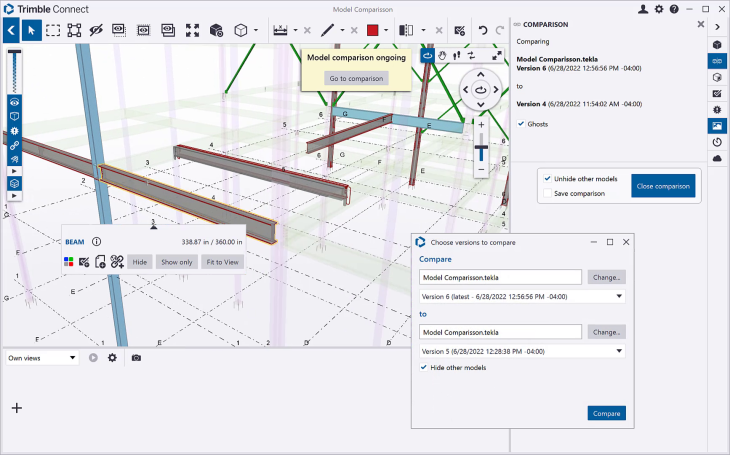
Task: Click the fullscreen expand arrows icon
Action: 498,56
